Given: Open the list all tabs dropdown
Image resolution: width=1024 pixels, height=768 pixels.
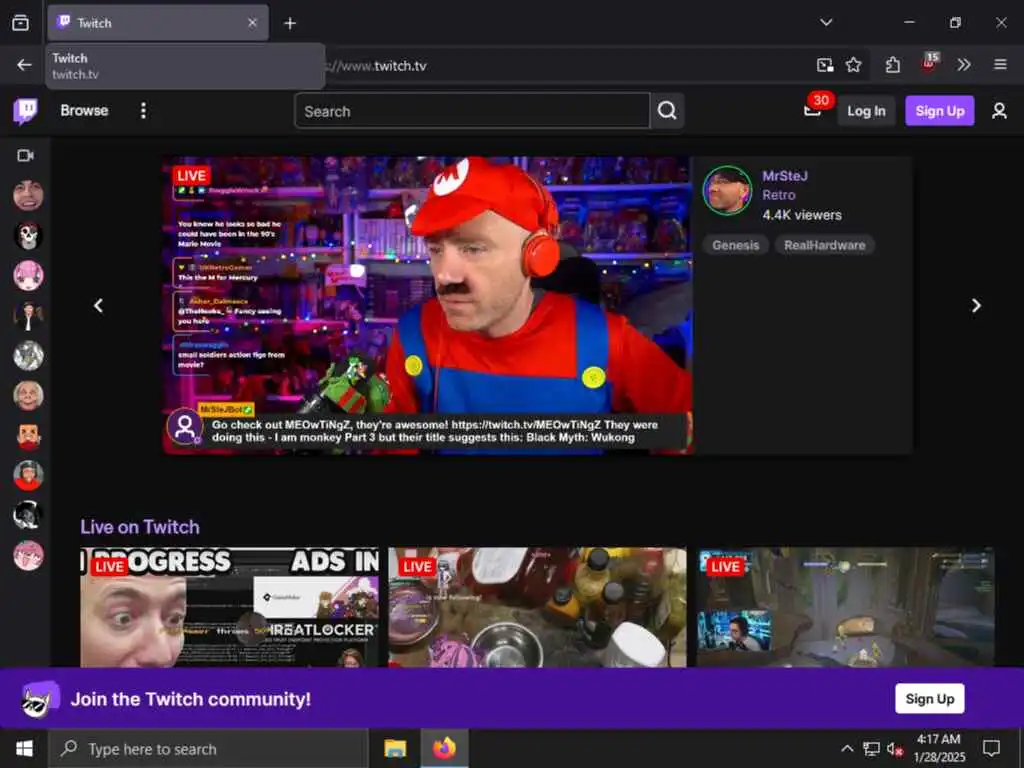Looking at the screenshot, I should click(x=826, y=23).
